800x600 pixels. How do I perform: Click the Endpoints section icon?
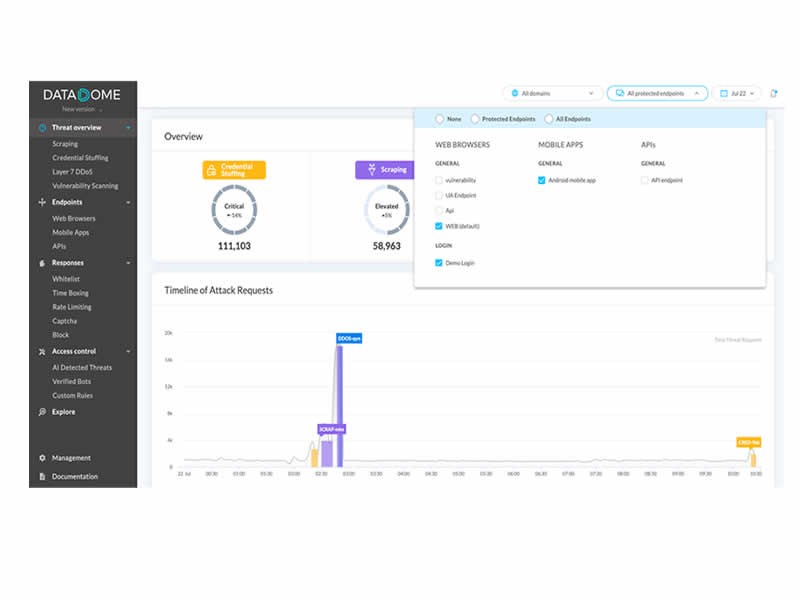(x=41, y=202)
